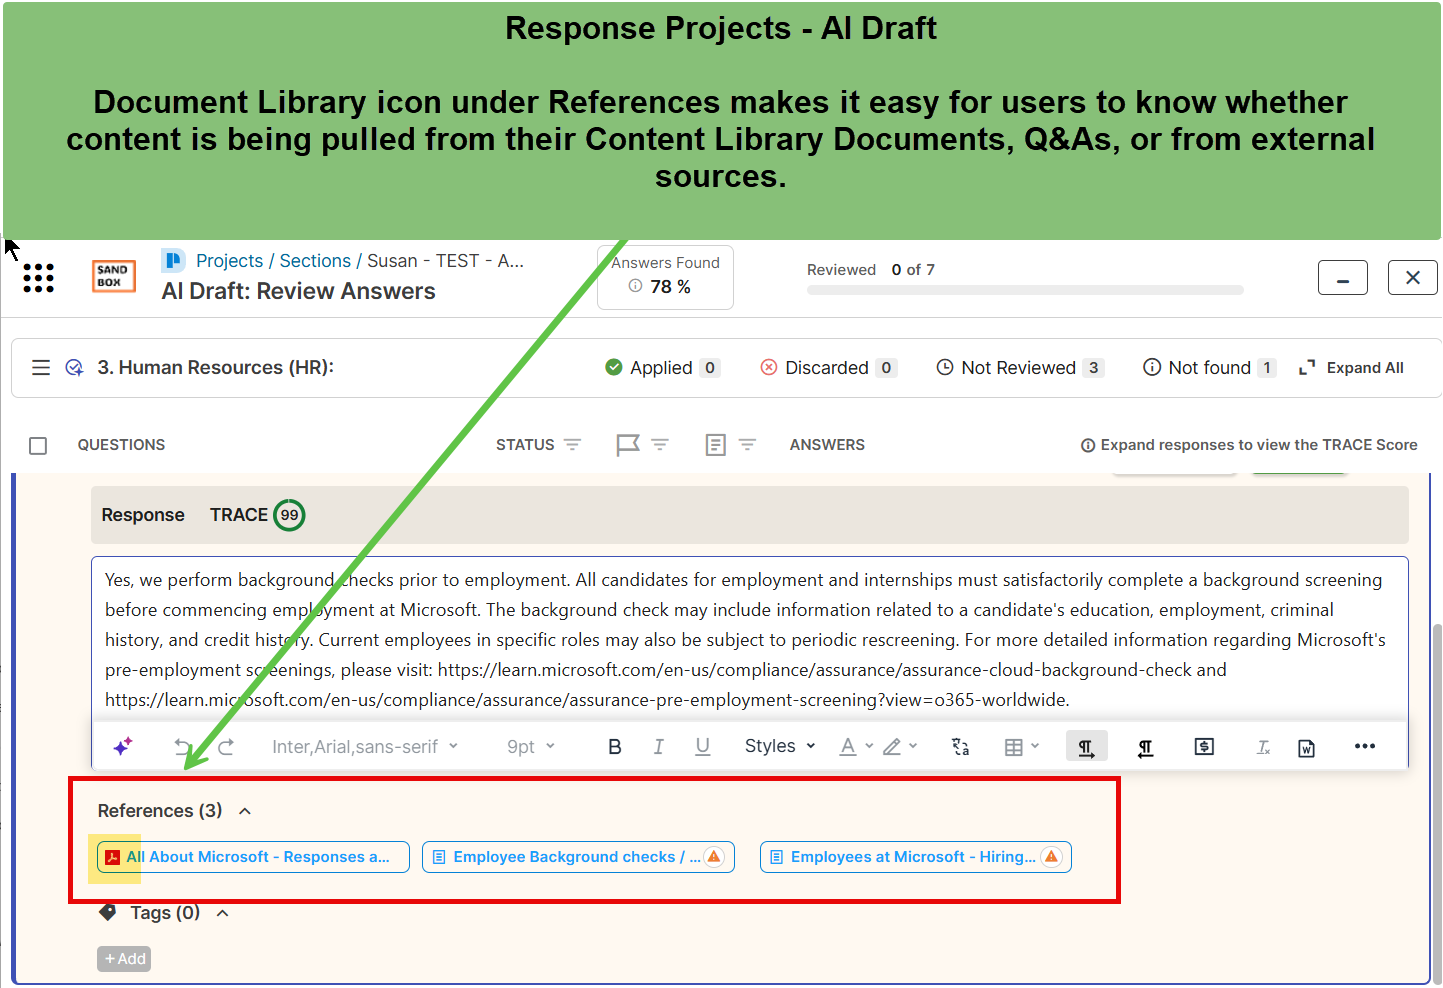The image size is (1443, 988).
Task: Filter by Not Reviewed answers
Action: [1019, 368]
